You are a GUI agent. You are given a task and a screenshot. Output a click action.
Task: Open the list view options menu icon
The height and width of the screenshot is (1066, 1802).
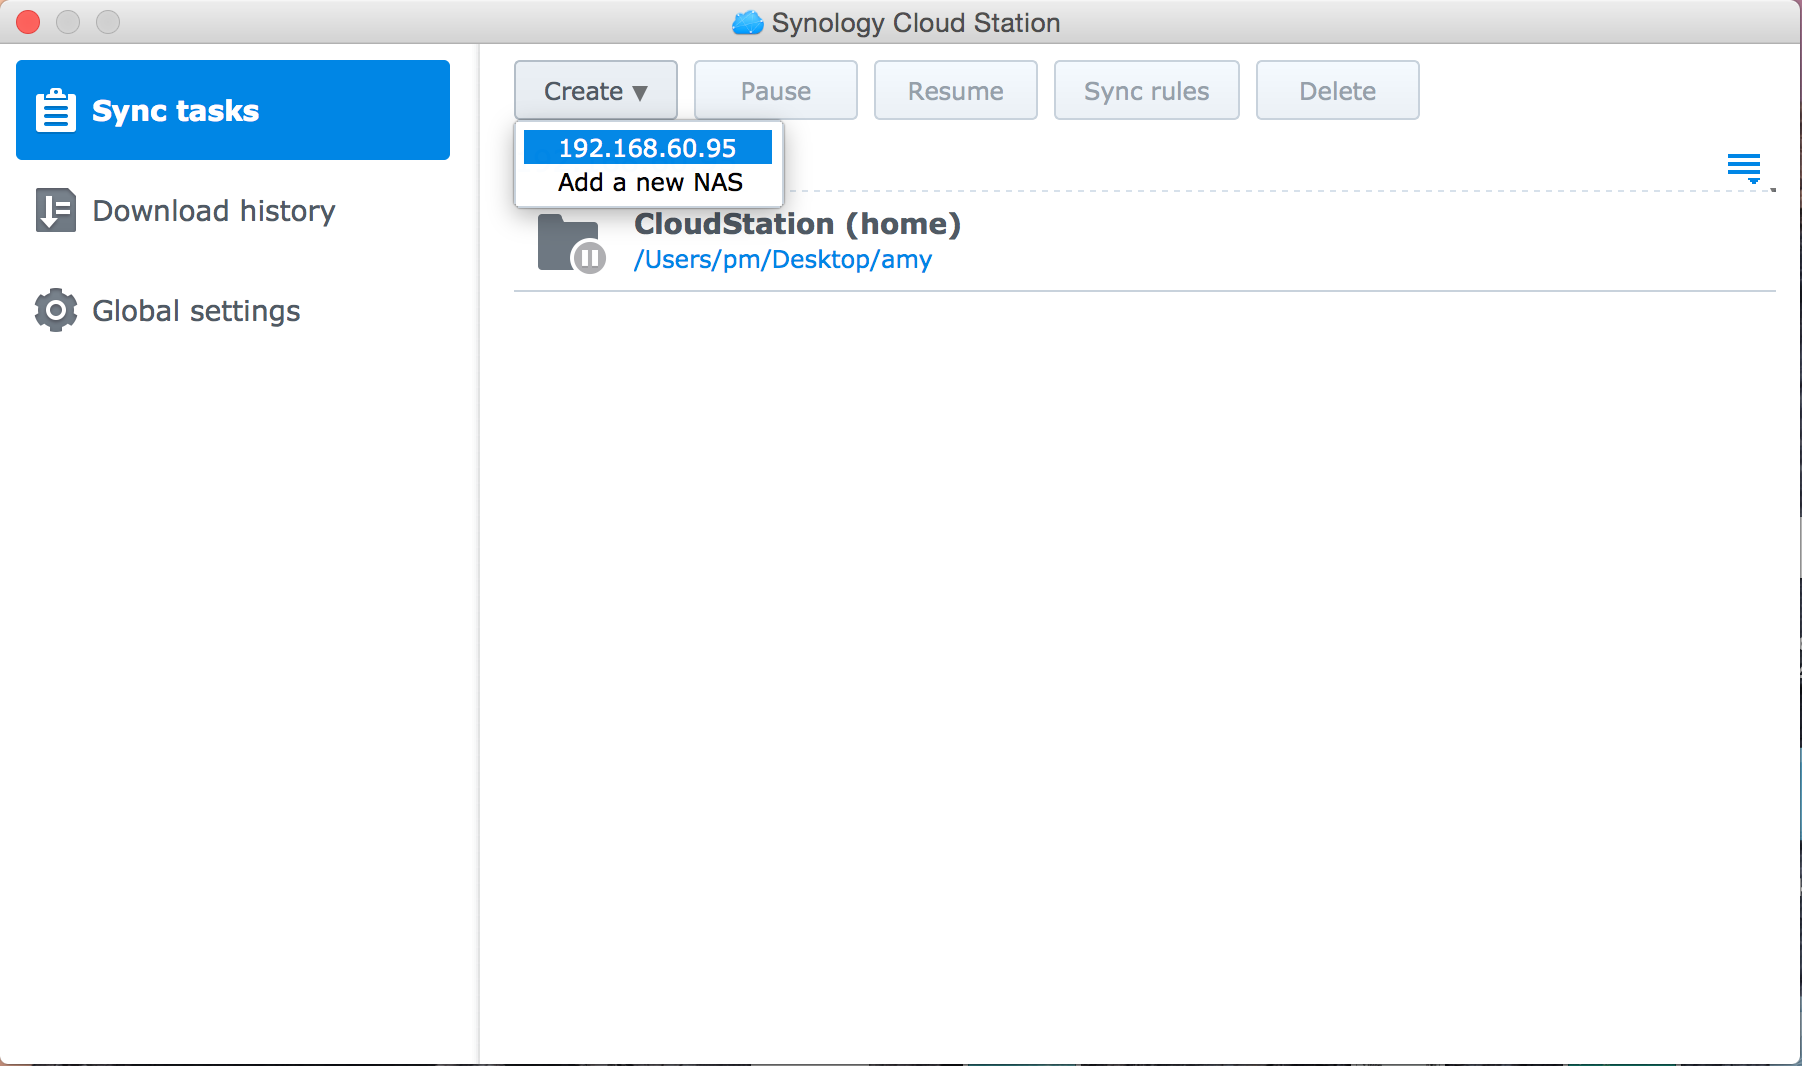pos(1744,167)
